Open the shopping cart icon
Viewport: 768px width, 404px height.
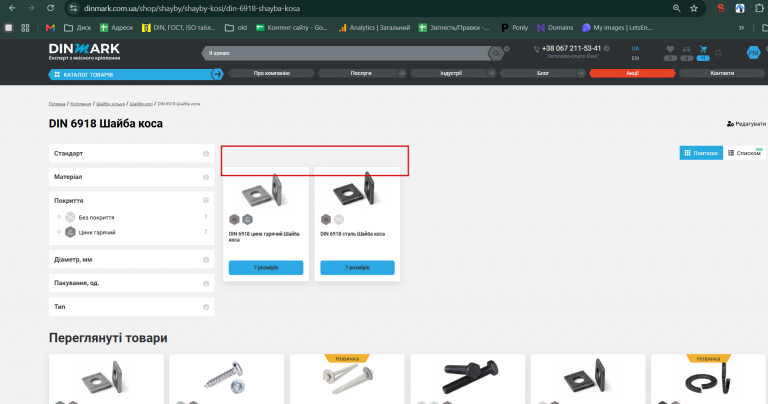click(x=703, y=49)
